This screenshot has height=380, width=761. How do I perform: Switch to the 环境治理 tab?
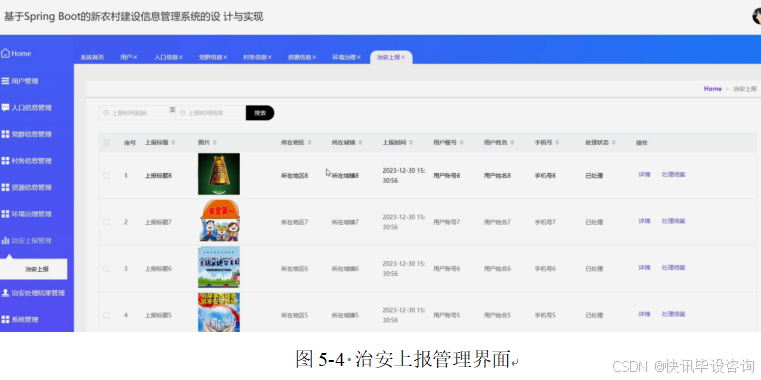tap(344, 57)
